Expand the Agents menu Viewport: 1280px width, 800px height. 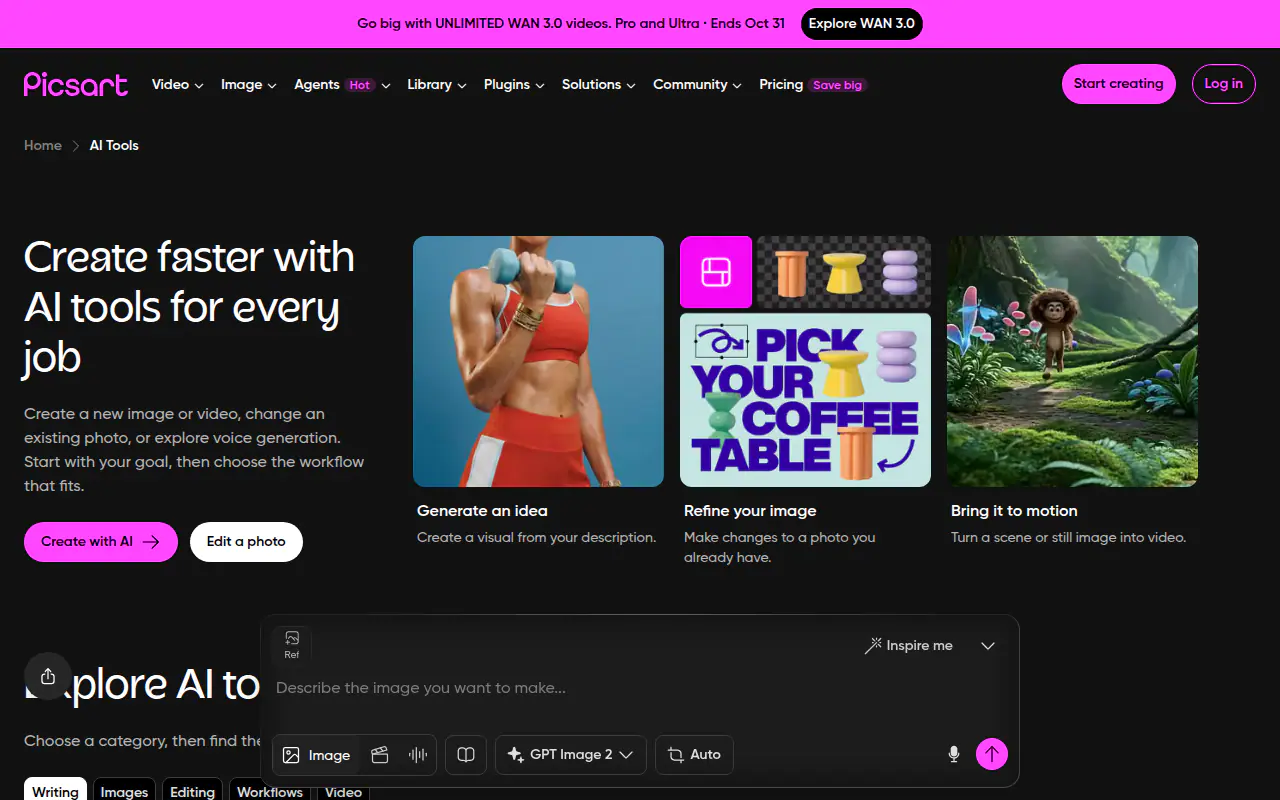(x=342, y=85)
